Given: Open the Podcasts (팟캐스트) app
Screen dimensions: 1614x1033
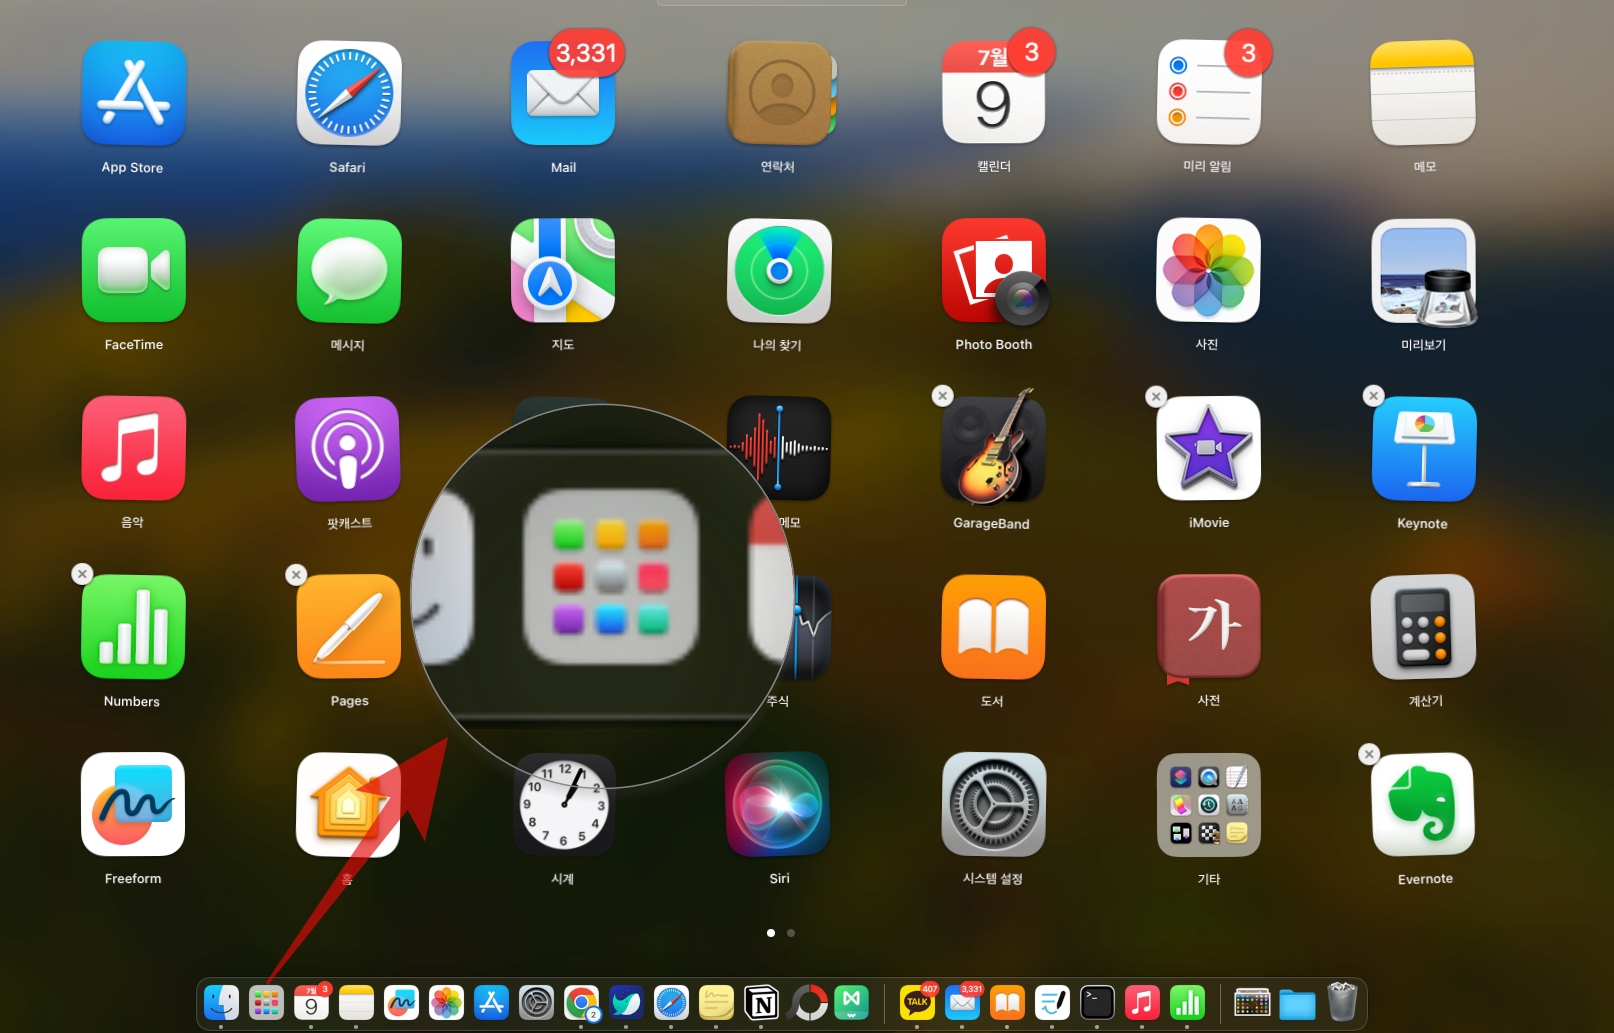Looking at the screenshot, I should [x=348, y=449].
